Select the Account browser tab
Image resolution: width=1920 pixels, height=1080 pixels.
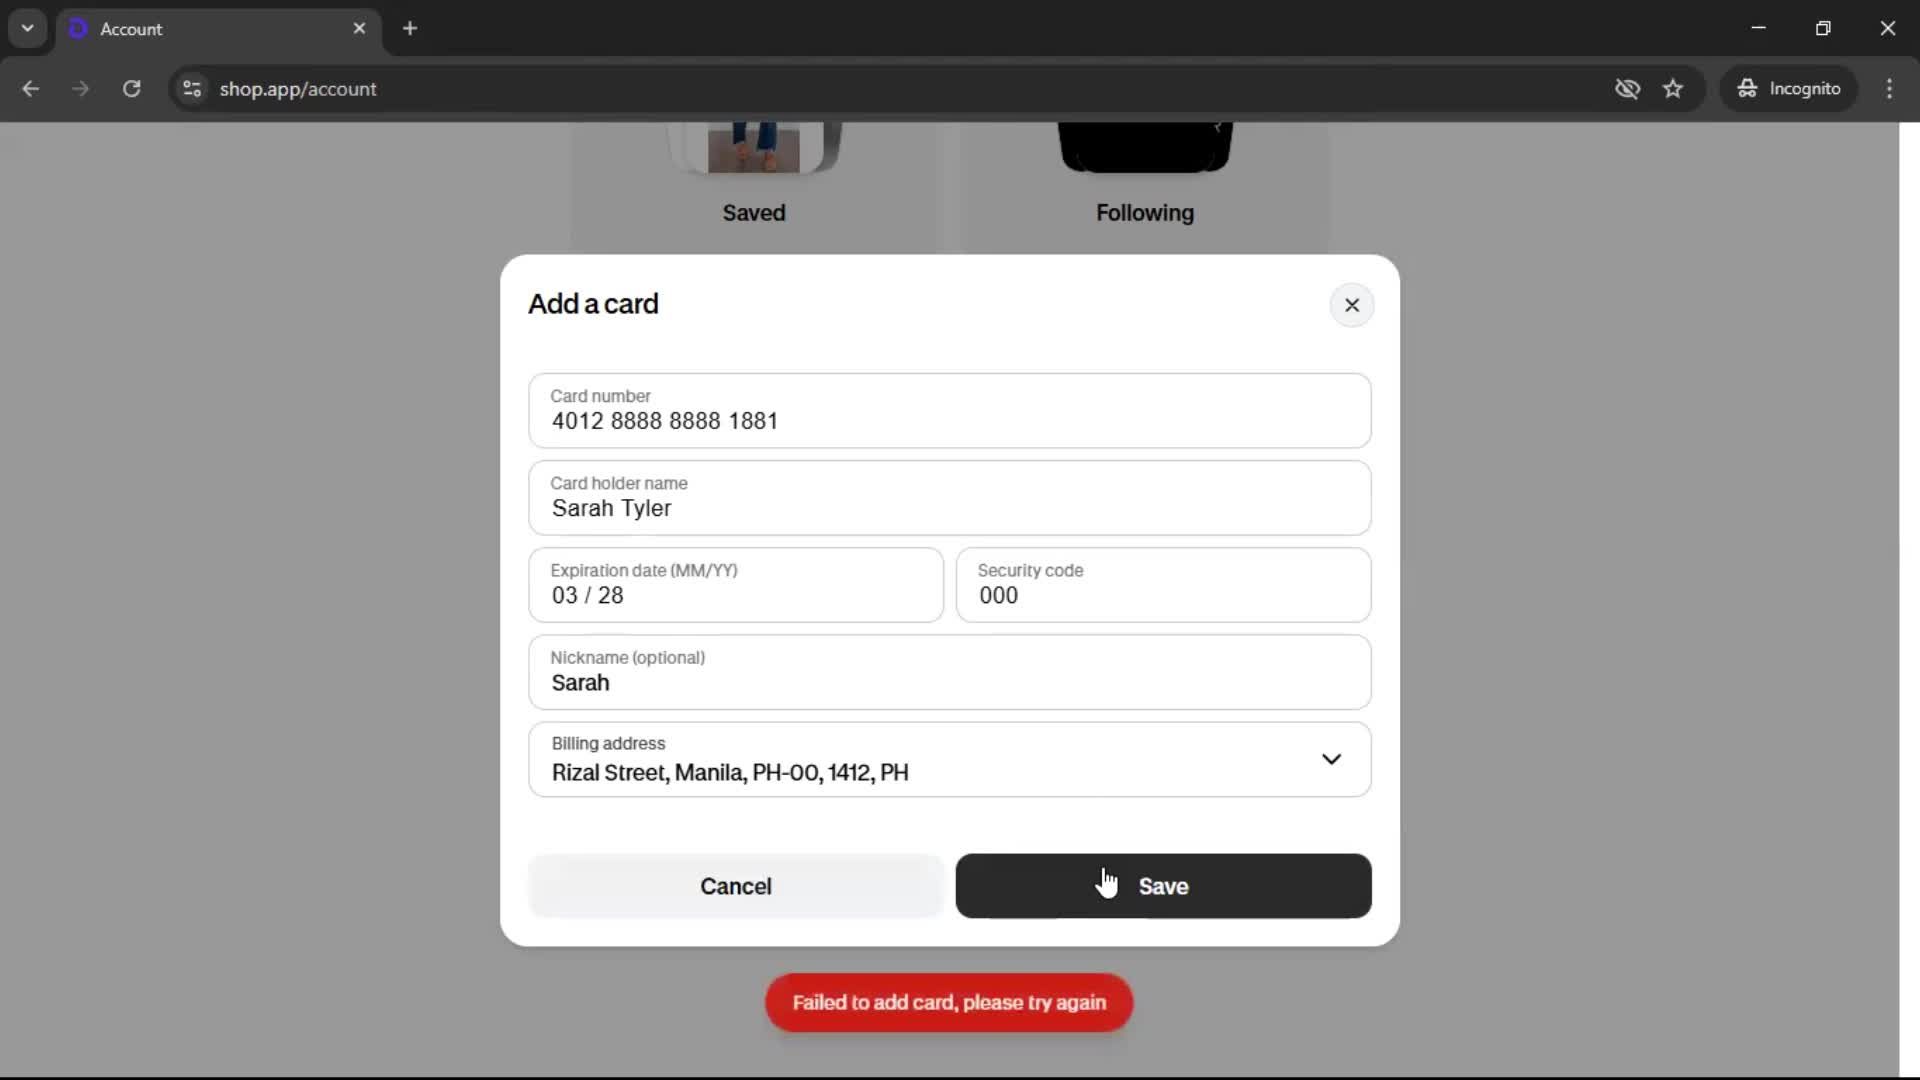200,29
